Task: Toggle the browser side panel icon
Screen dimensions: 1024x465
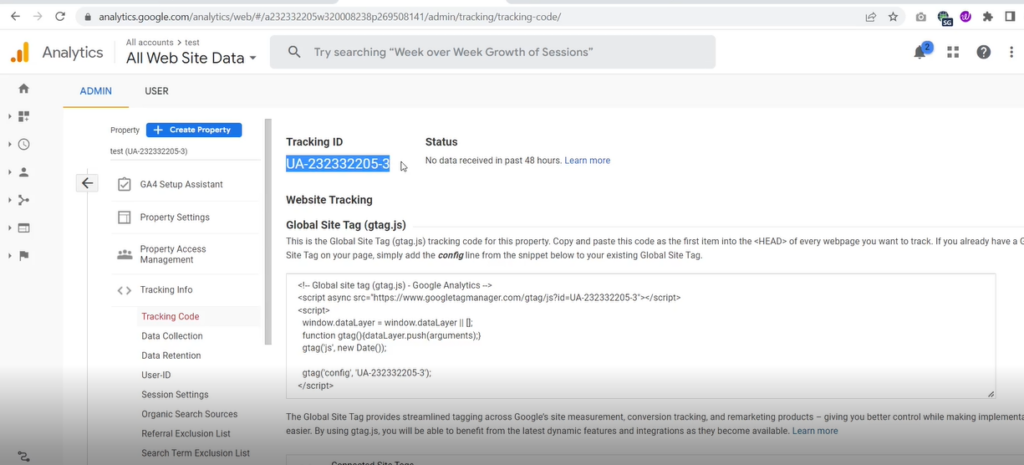Action: tap(1010, 17)
